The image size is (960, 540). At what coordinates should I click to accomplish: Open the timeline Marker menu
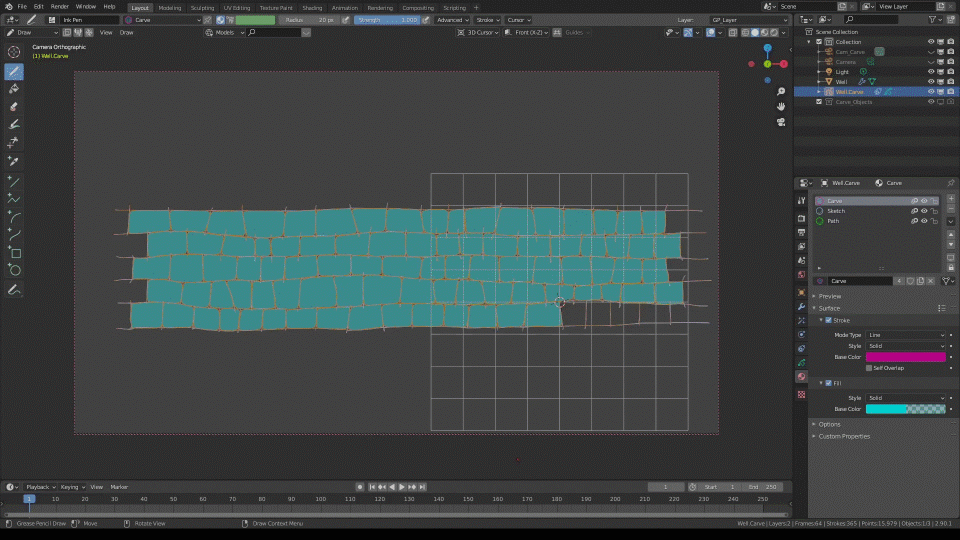(119, 487)
